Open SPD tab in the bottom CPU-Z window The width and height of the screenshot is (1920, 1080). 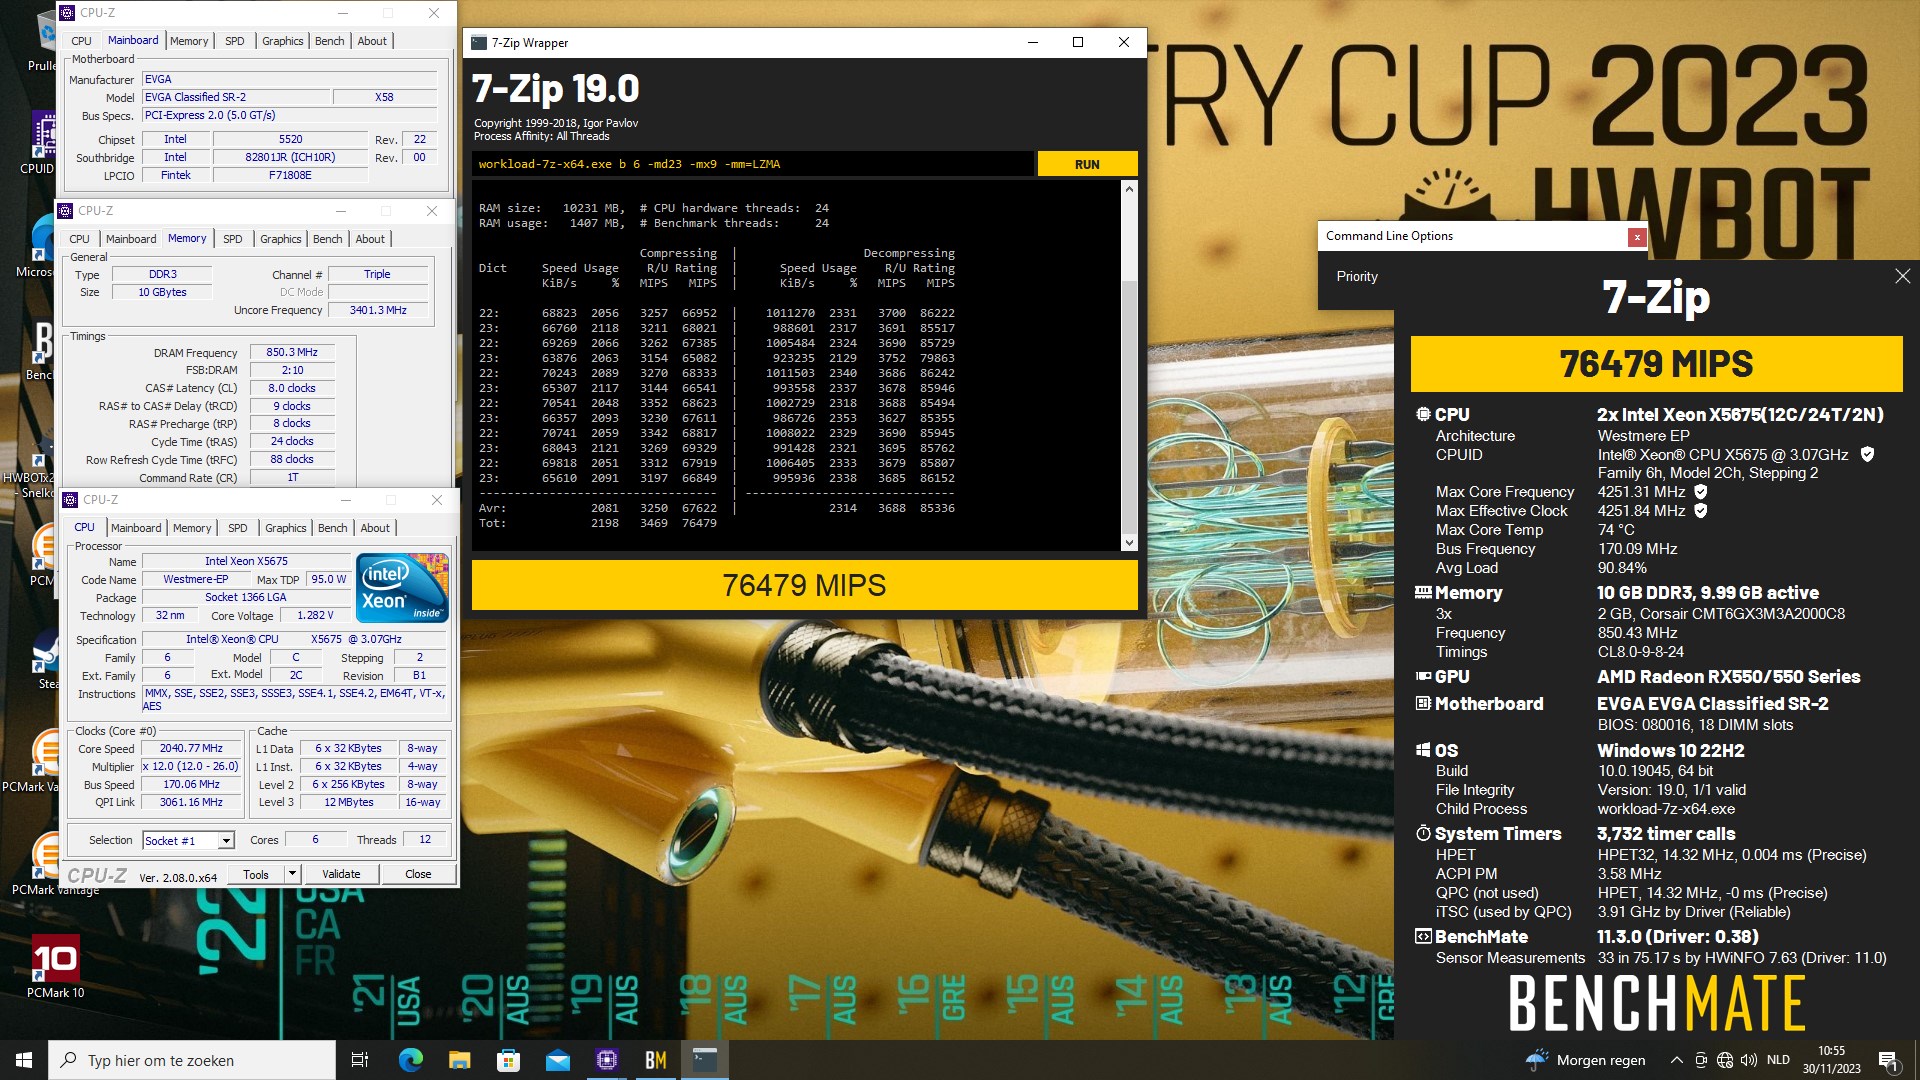(x=237, y=528)
